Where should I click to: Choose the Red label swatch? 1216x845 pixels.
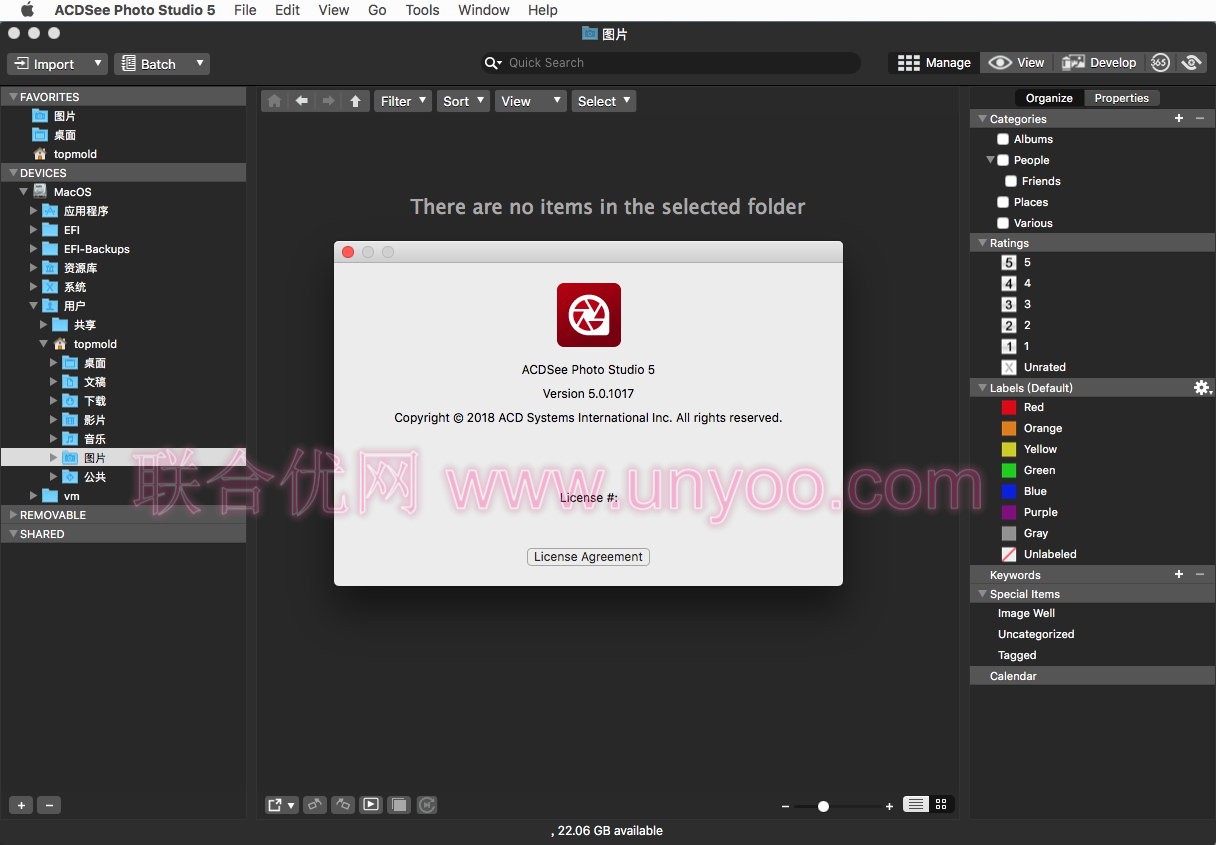pos(1009,407)
